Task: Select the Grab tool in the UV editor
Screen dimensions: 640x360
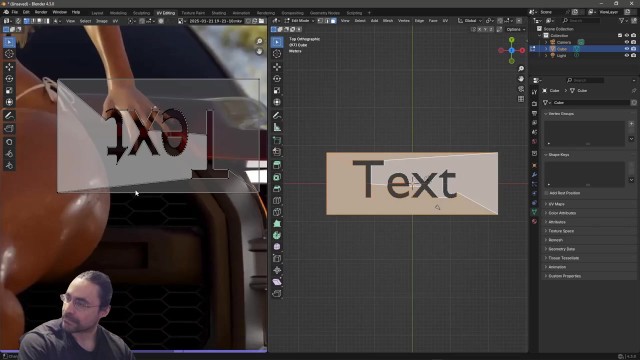Action: pos(9,142)
